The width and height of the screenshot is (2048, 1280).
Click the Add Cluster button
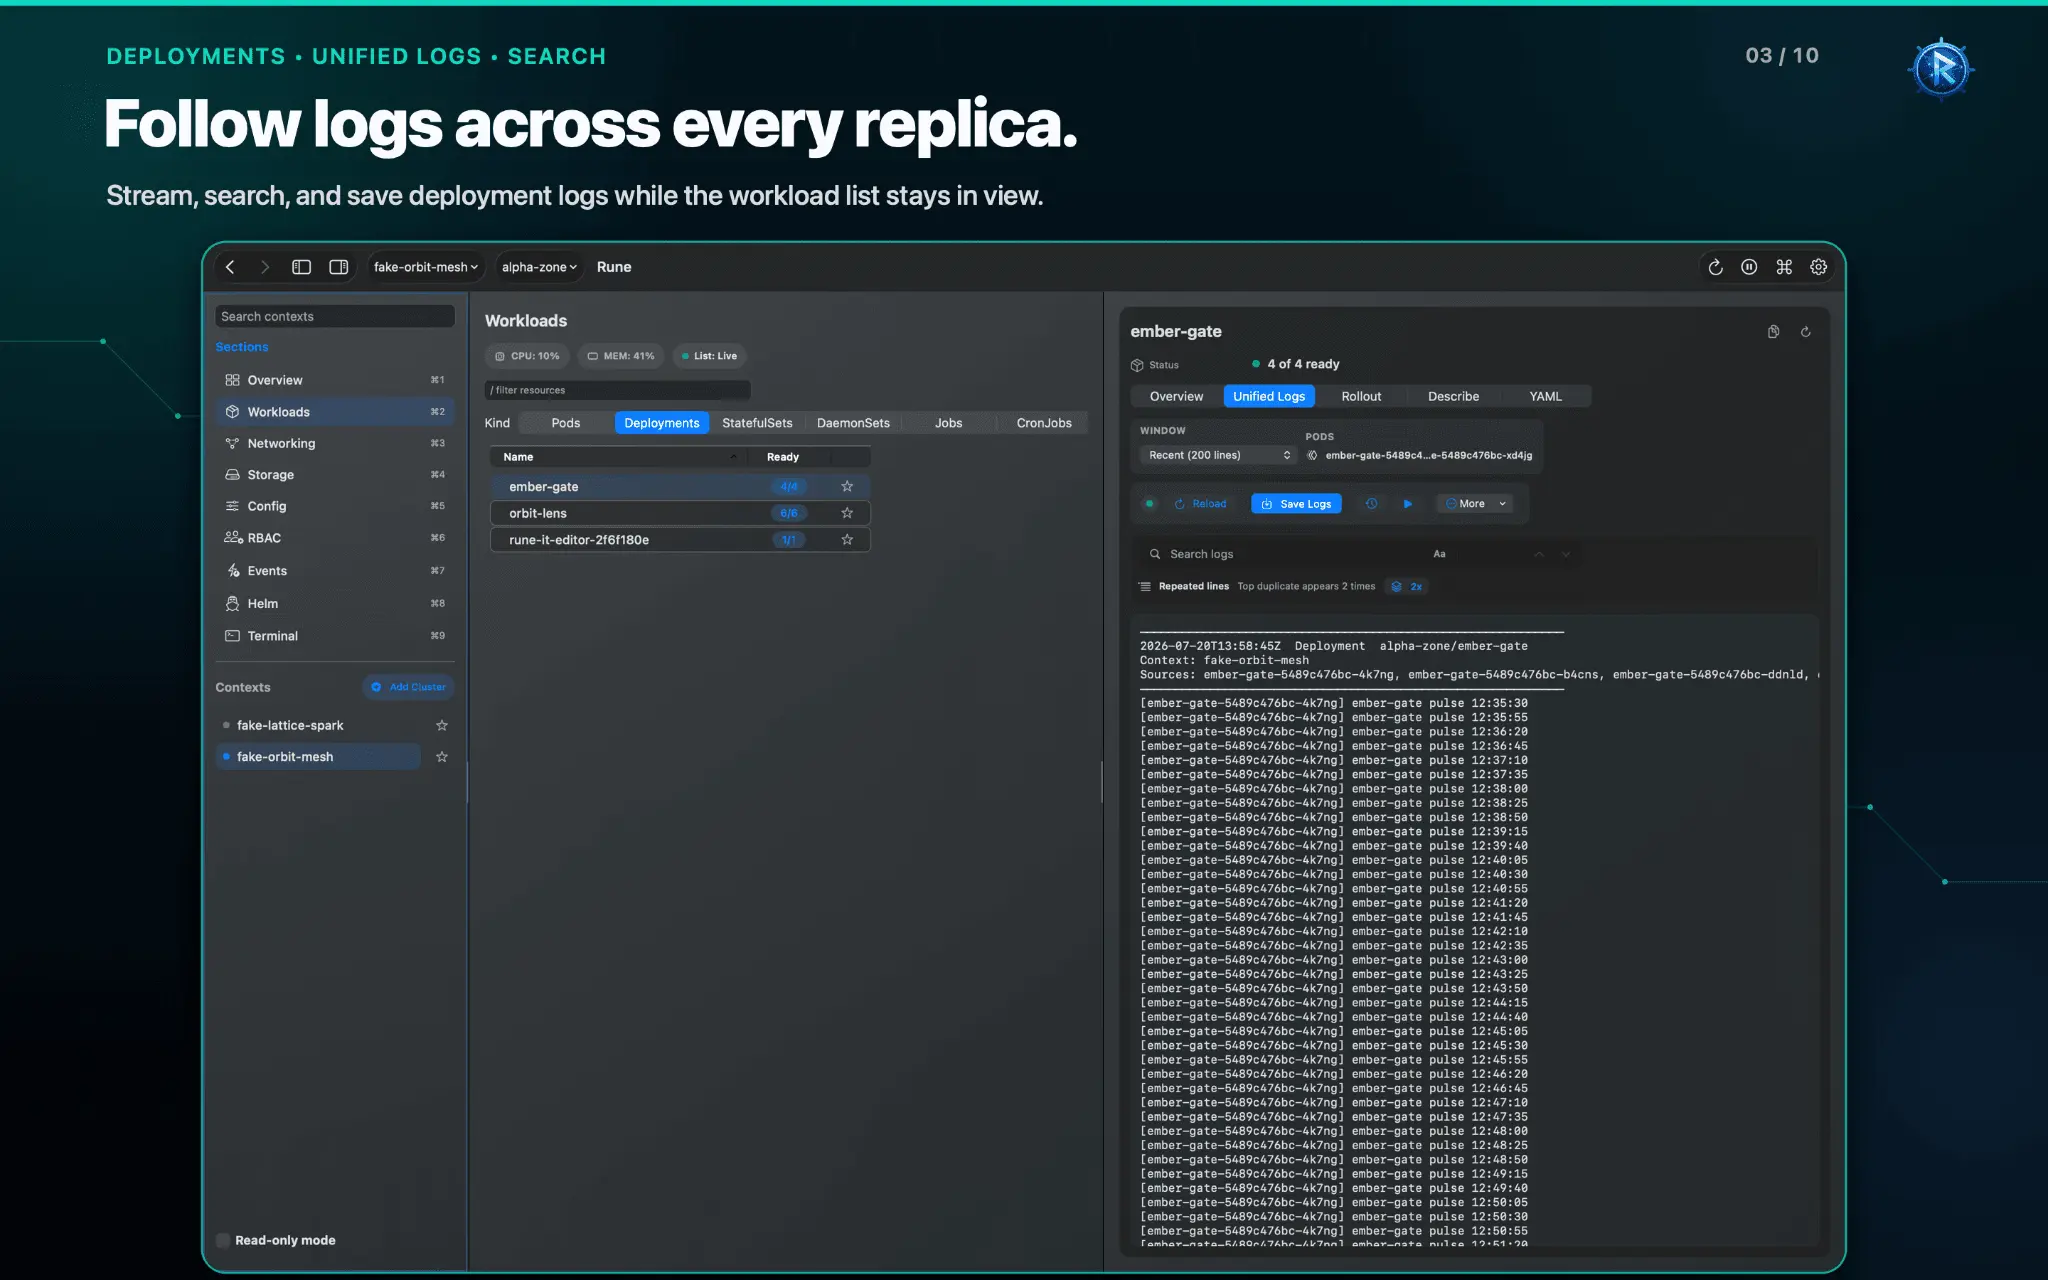(x=408, y=687)
